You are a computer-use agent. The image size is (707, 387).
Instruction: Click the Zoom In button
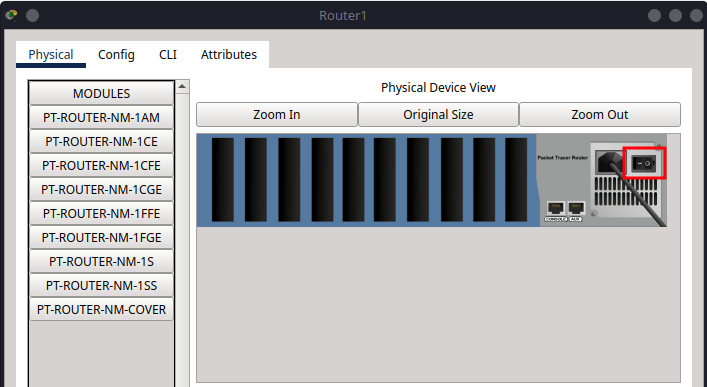click(277, 115)
